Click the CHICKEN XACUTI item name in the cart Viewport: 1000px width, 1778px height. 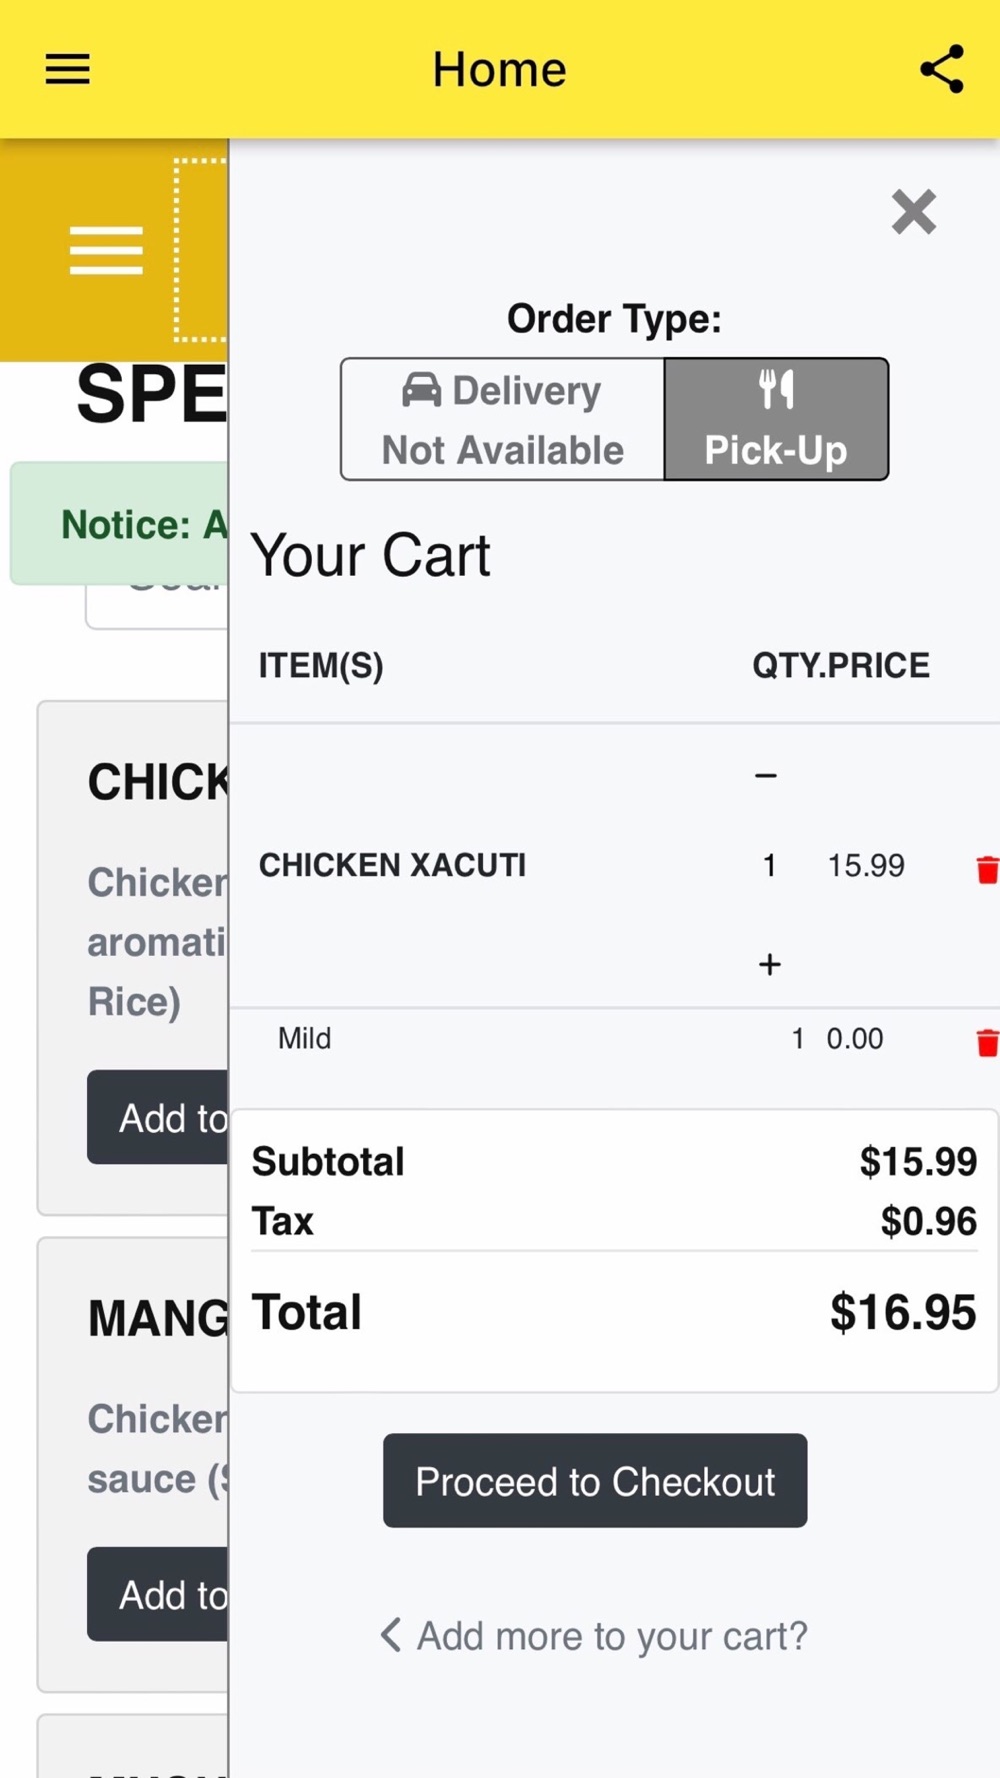(392, 865)
